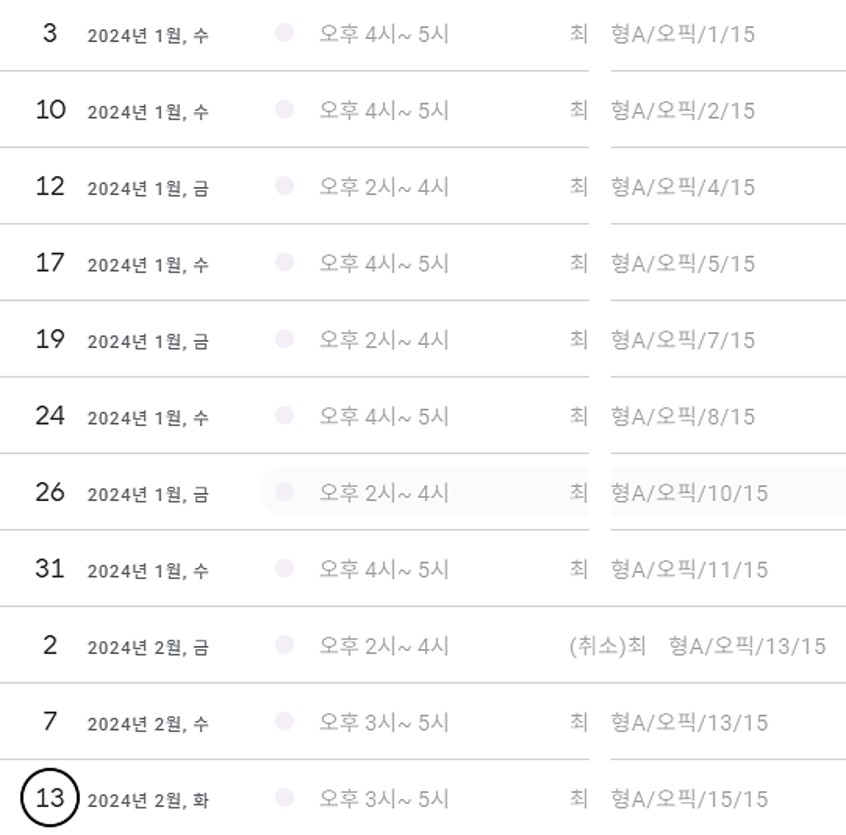The image size is (846, 835).
Task: Open the event titled 형A/오픽/15/15
Action: [x=689, y=799]
